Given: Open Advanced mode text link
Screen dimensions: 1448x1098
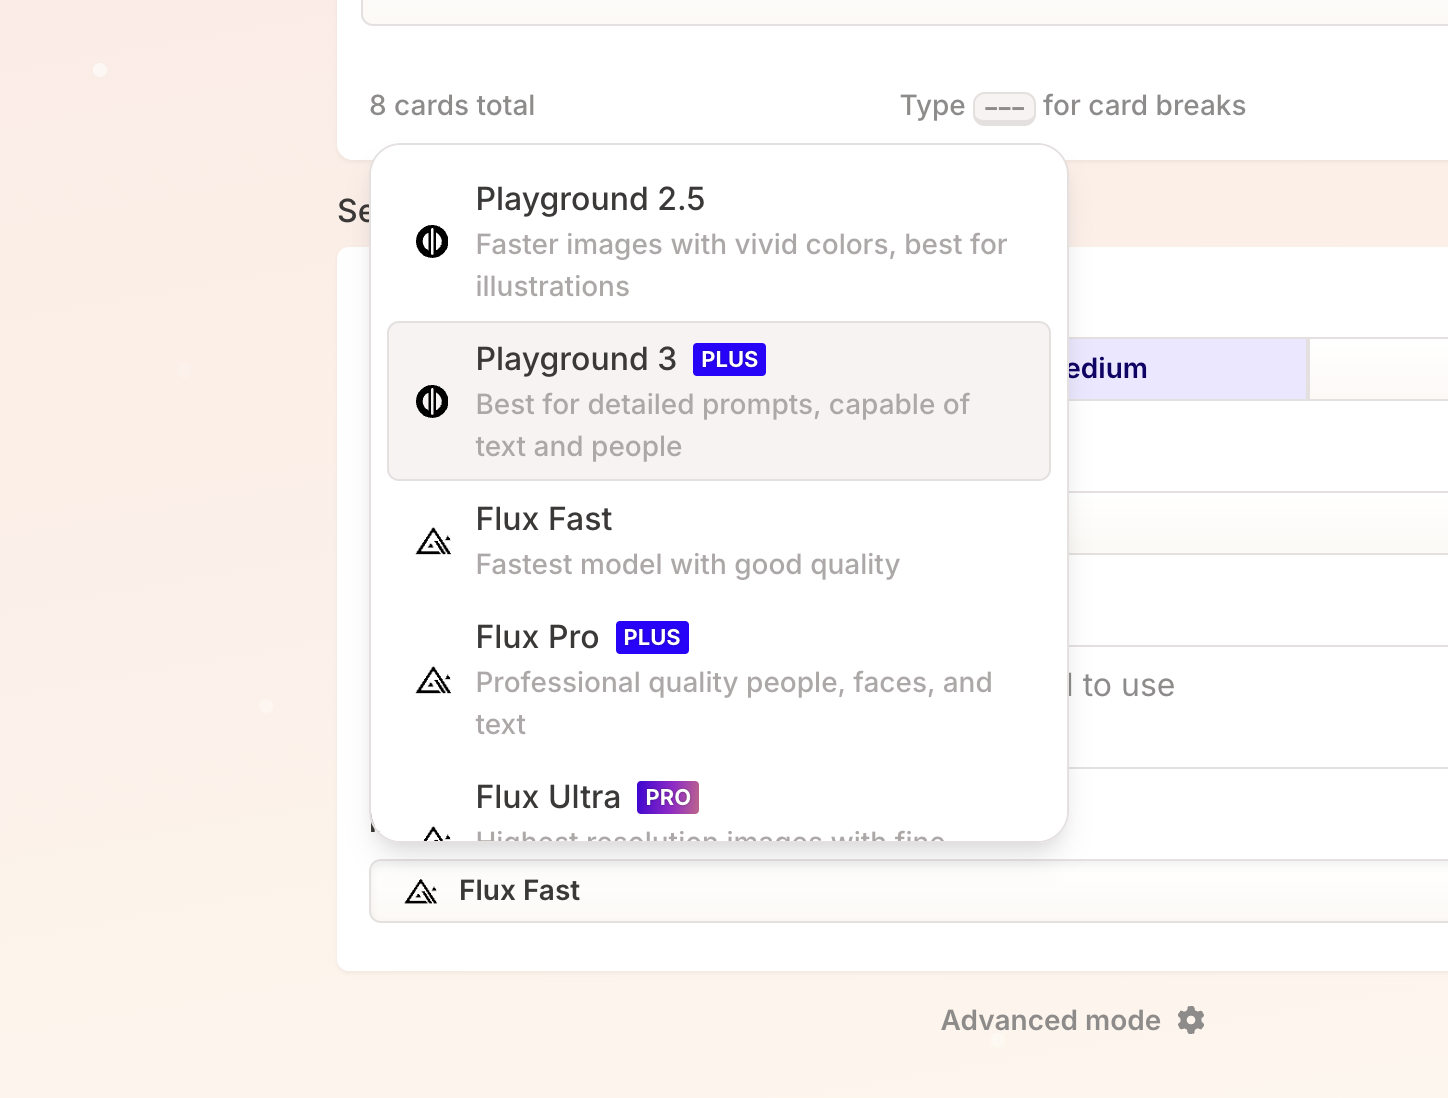Looking at the screenshot, I should click(x=1050, y=1020).
